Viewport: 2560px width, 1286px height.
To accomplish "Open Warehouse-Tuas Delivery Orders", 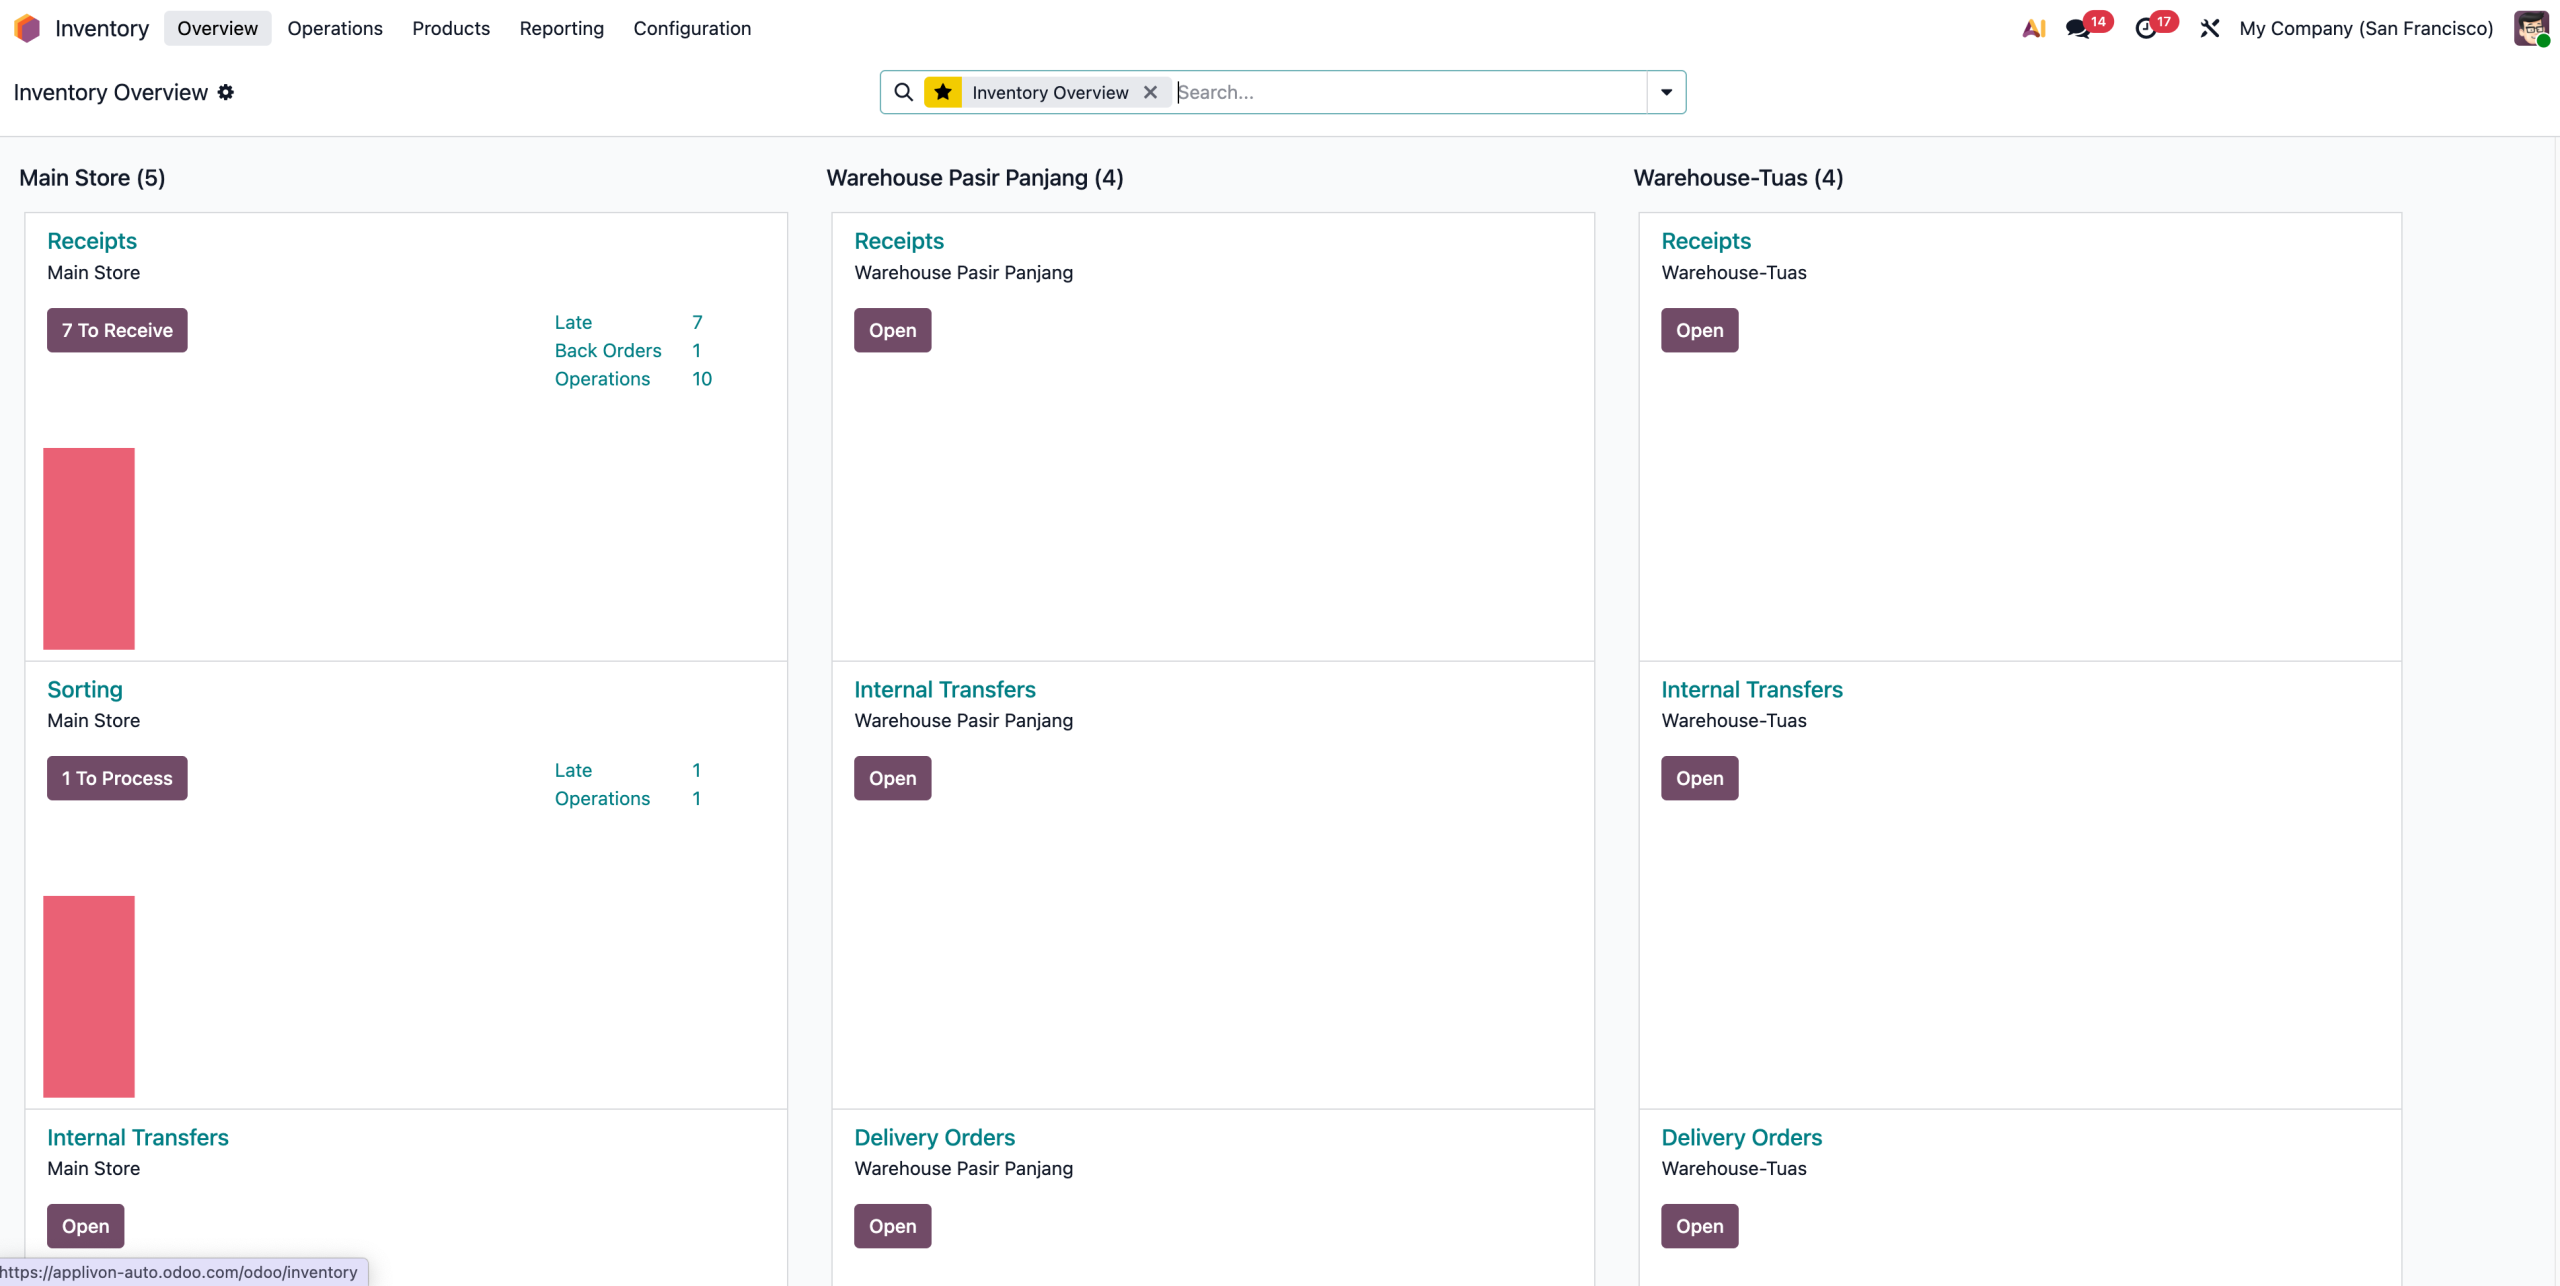I will click(x=1699, y=1226).
